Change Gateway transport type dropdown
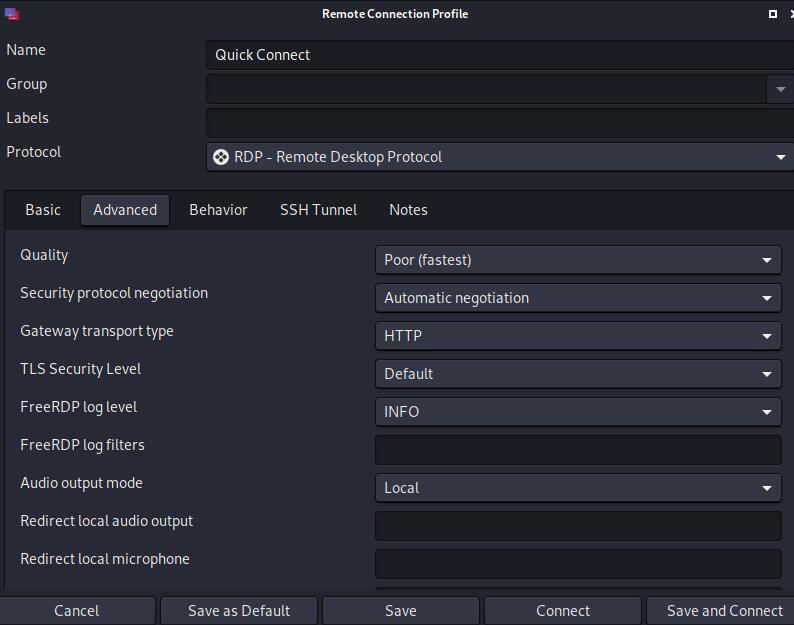Screen dimensions: 794x625 point(577,336)
